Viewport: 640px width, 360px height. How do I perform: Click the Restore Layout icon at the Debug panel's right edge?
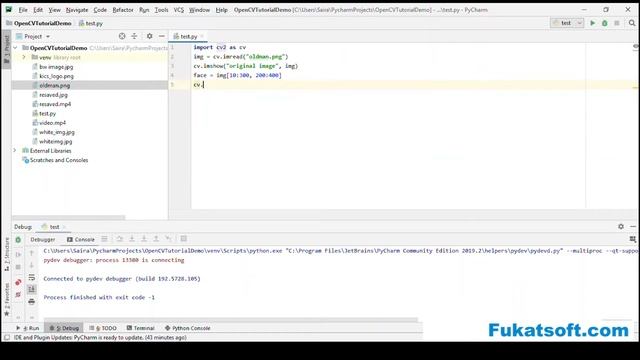(x=633, y=239)
